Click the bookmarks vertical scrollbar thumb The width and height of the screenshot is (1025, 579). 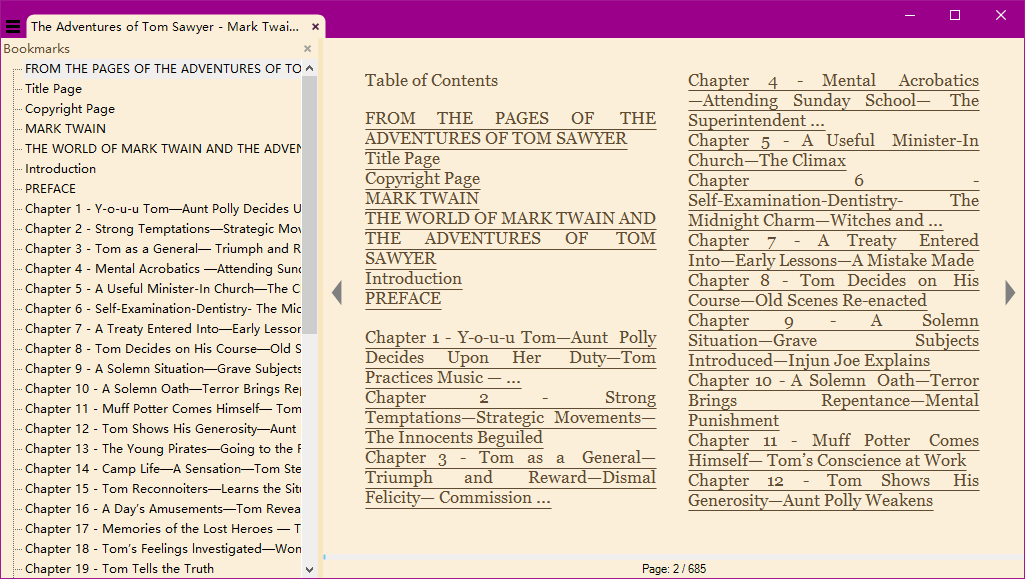pos(309,205)
